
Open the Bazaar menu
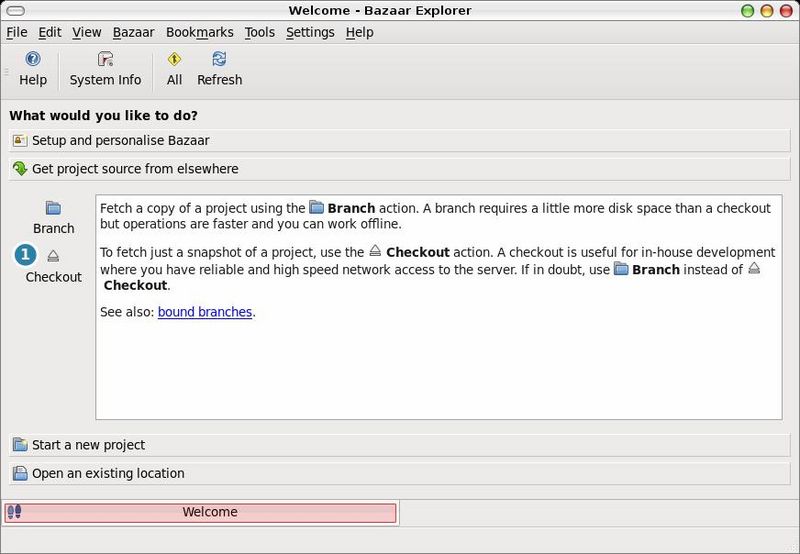(133, 32)
